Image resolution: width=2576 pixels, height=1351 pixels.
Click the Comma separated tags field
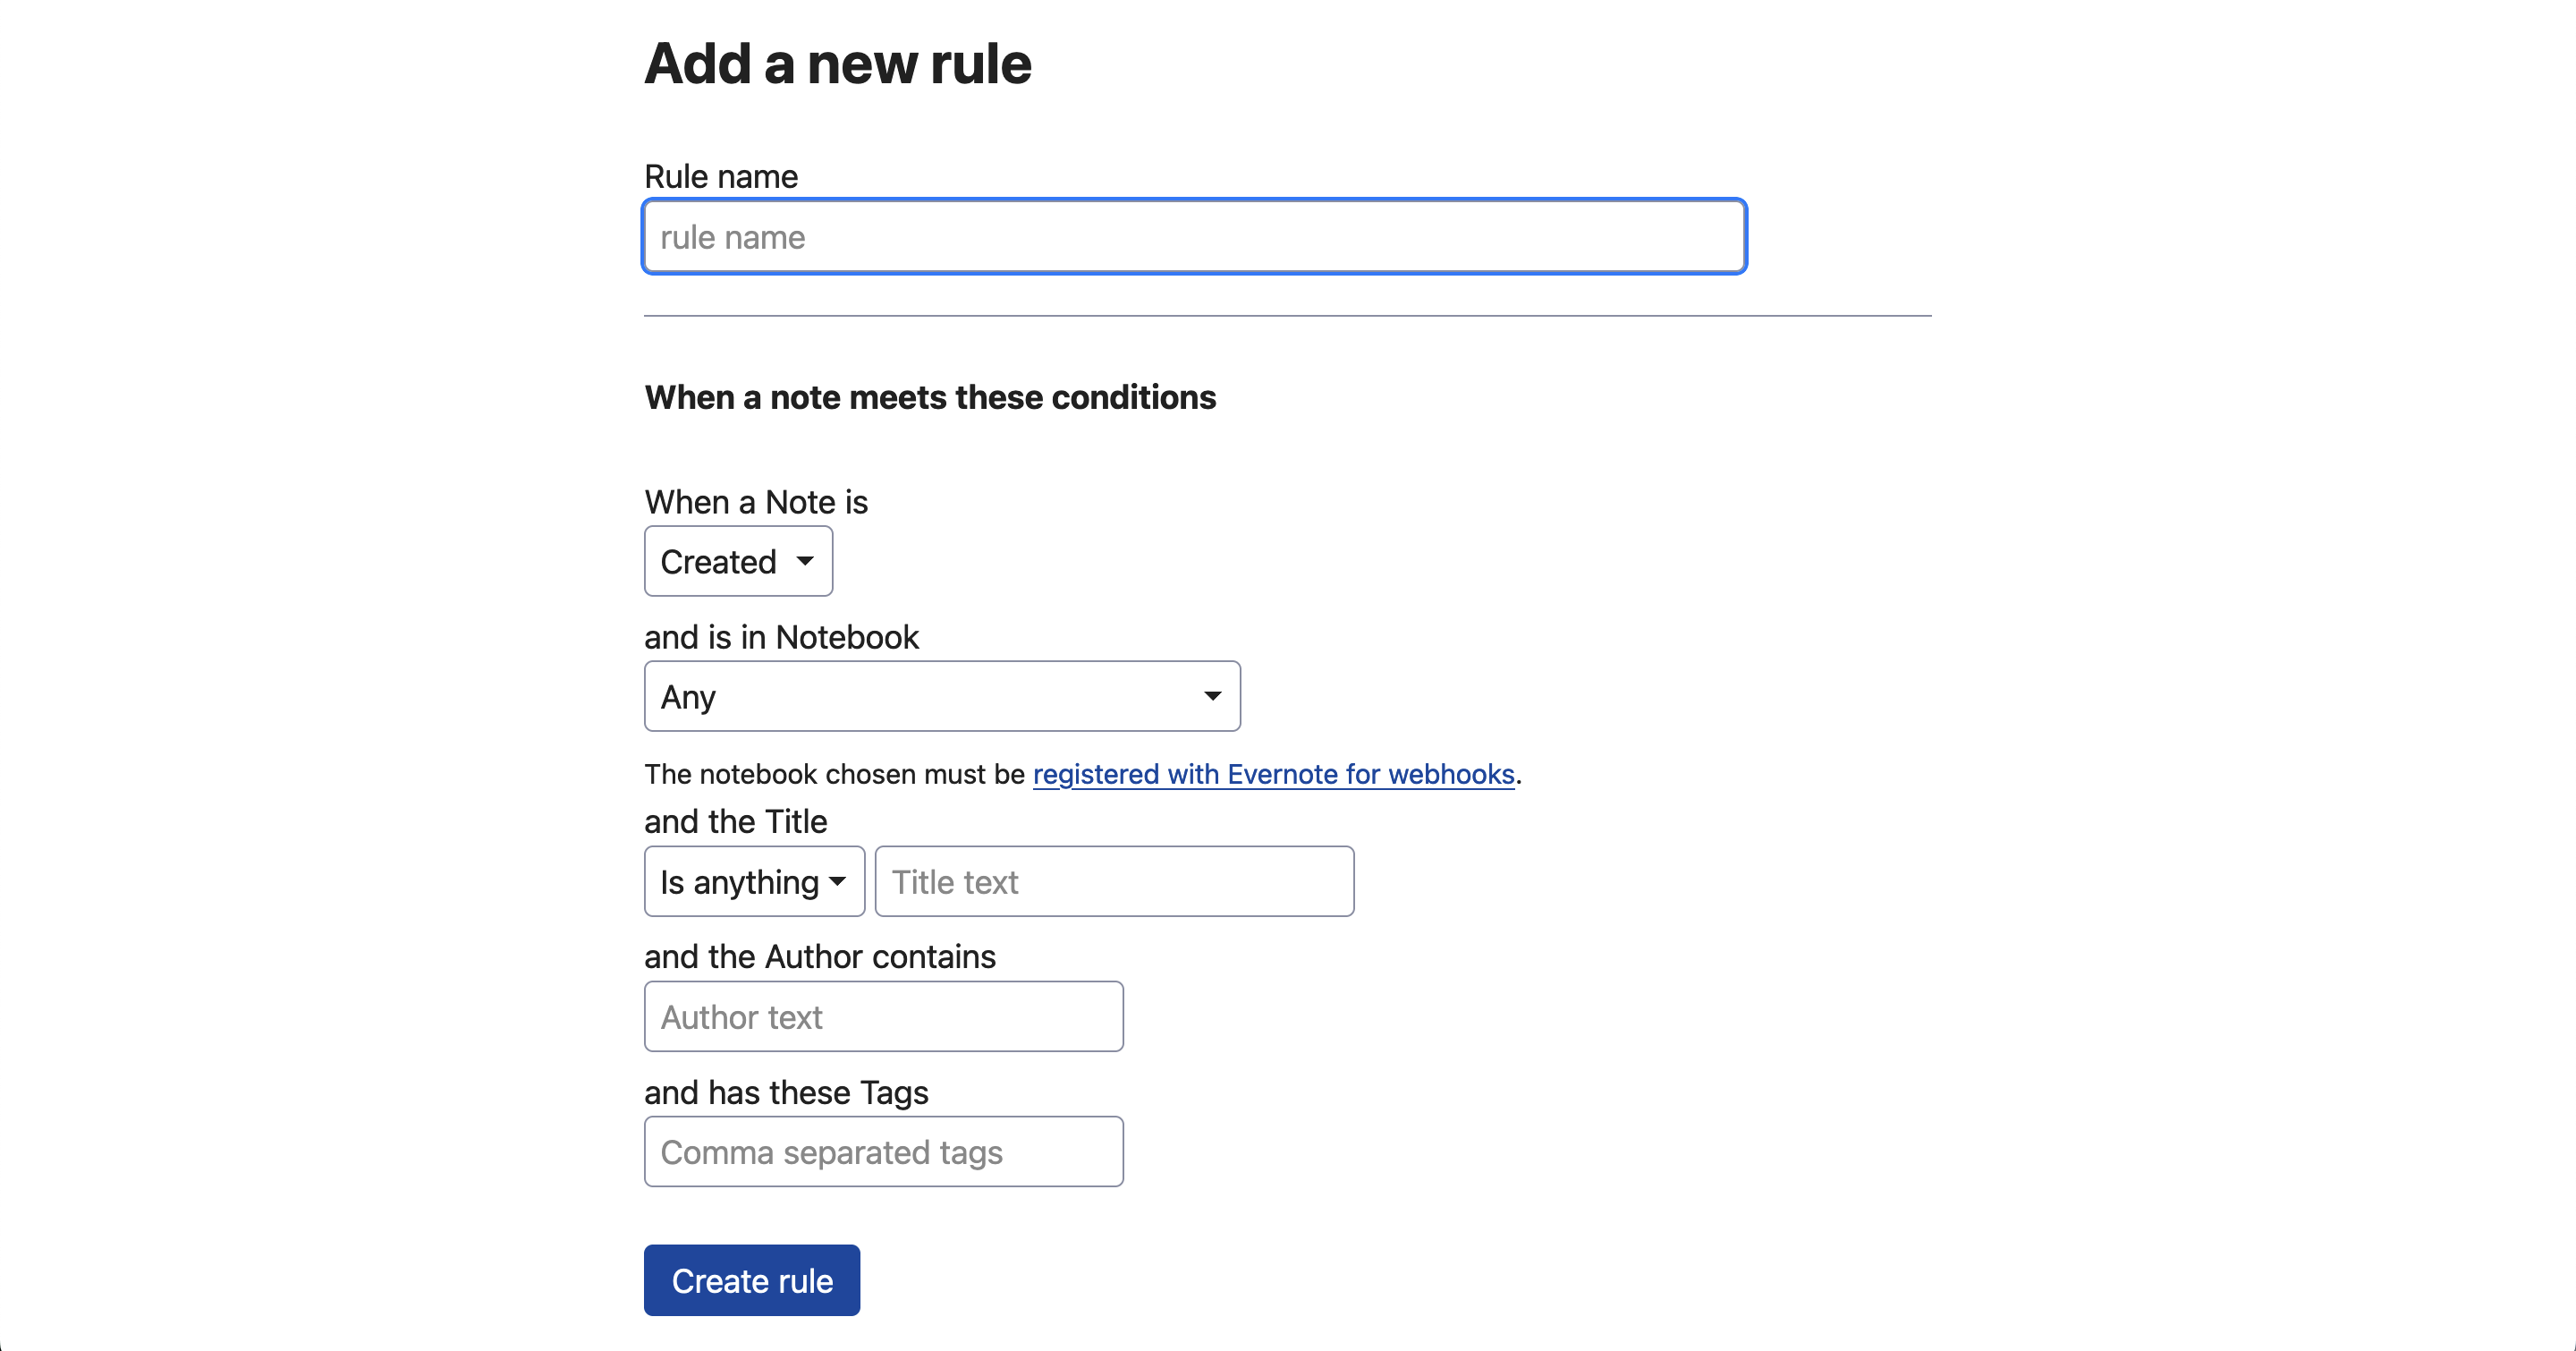point(883,1152)
